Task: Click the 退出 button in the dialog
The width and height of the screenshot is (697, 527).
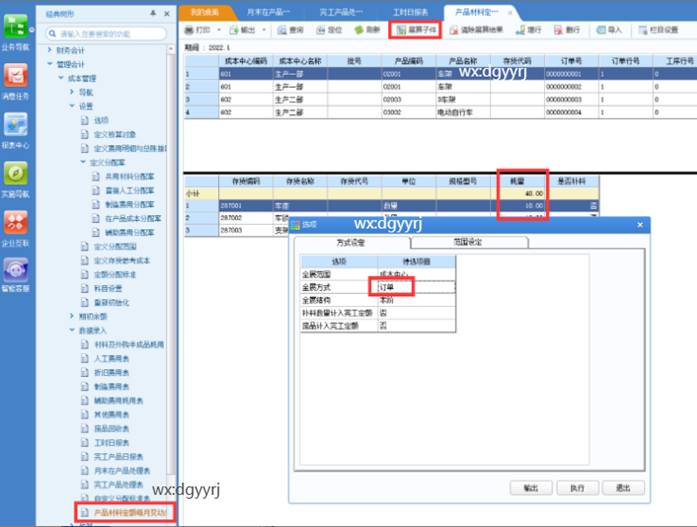Action: coord(623,488)
